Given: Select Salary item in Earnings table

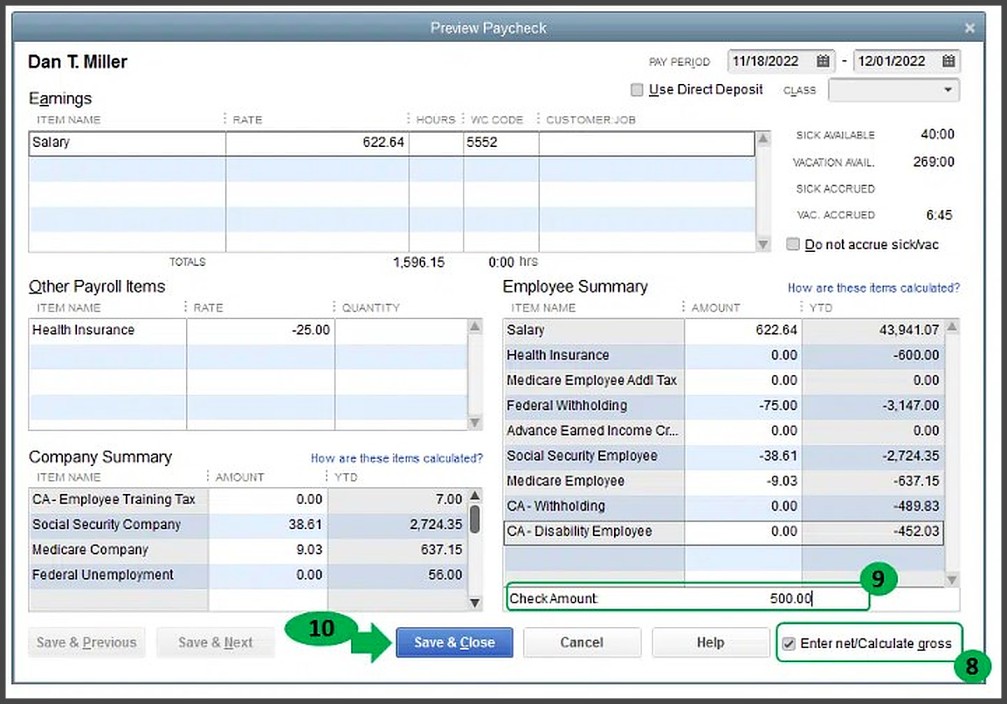Looking at the screenshot, I should click(127, 143).
